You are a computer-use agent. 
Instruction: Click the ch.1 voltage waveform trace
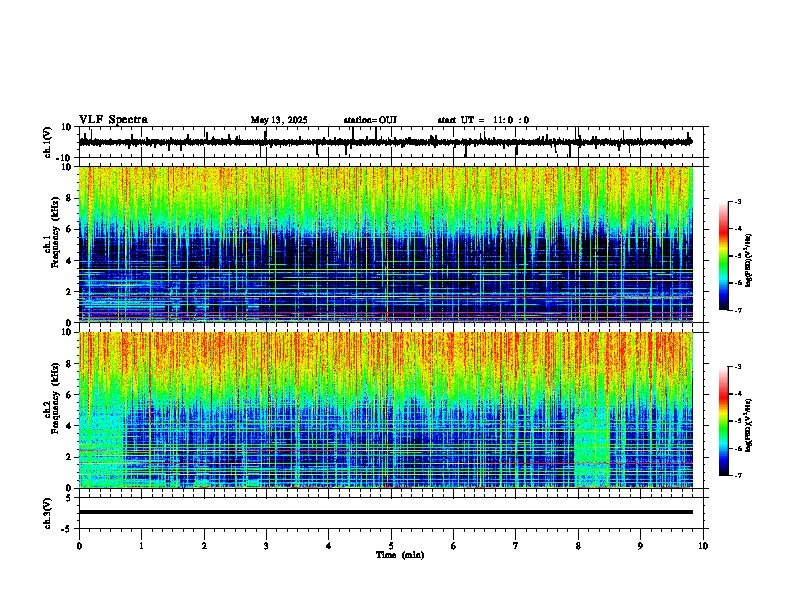385,142
